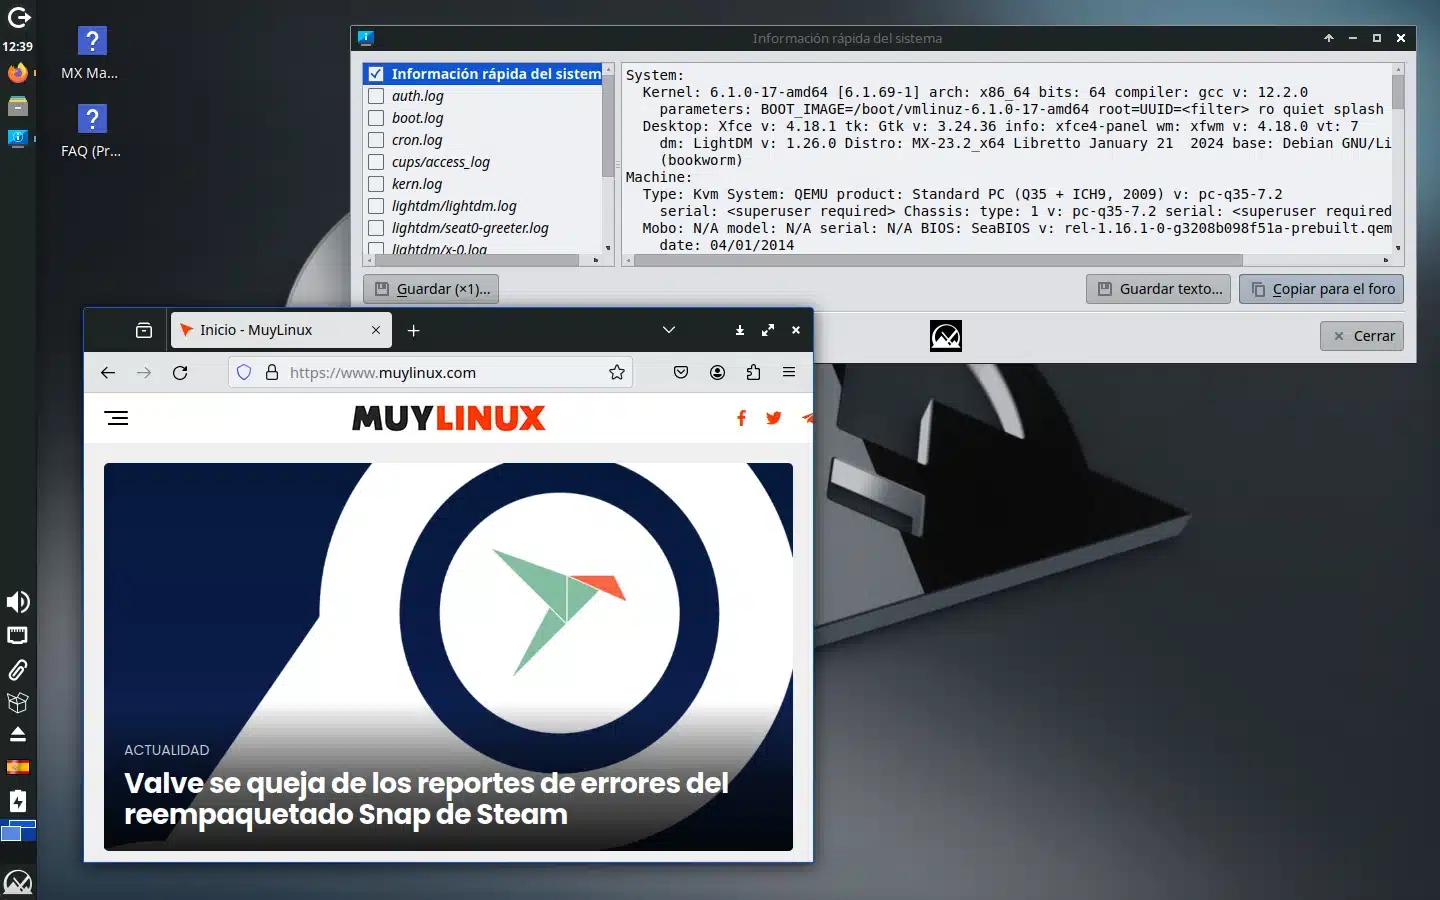Click the Spanish flag keyboard layout icon
The height and width of the screenshot is (900, 1440).
(x=18, y=768)
